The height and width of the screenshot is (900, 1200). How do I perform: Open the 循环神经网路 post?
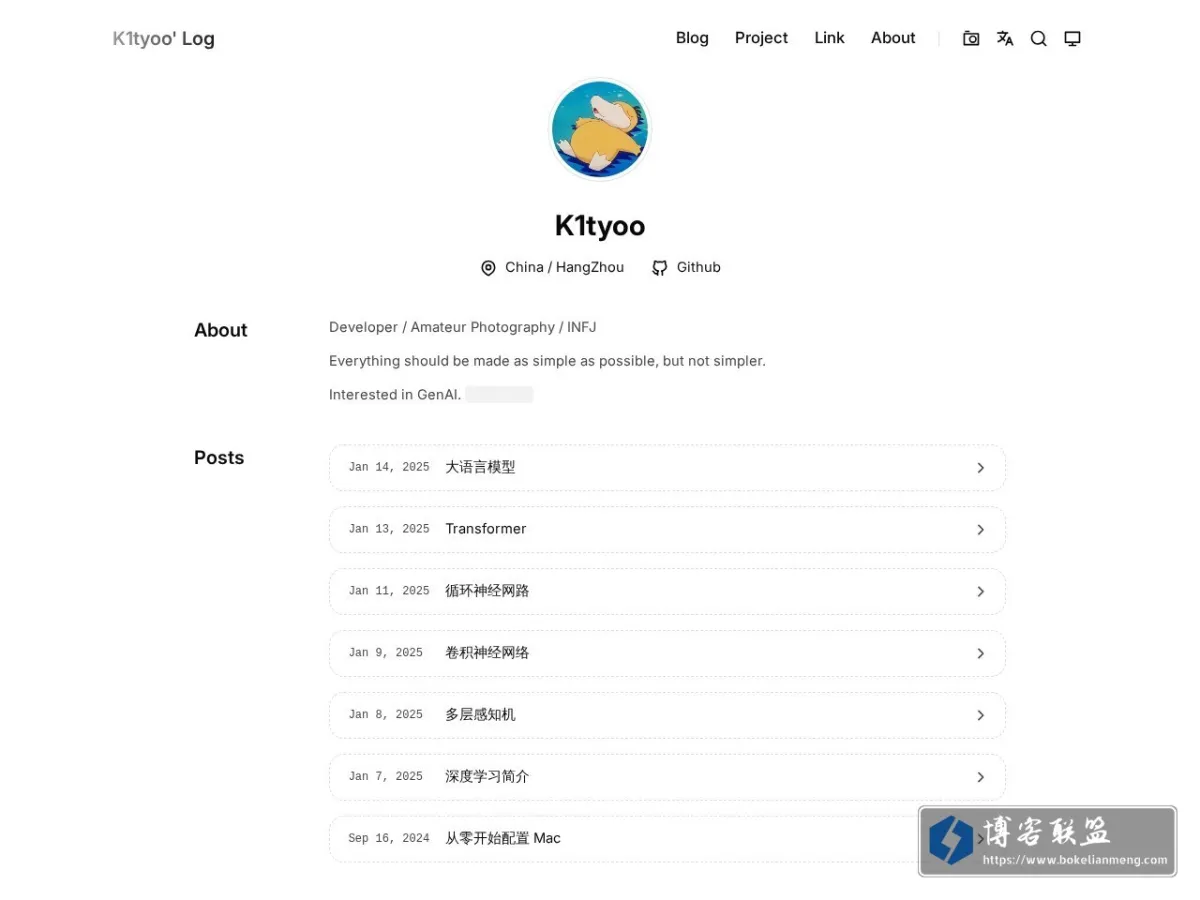pos(667,591)
